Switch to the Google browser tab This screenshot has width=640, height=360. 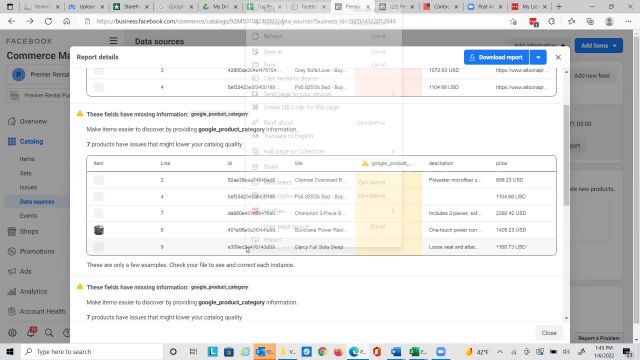pos(176,7)
